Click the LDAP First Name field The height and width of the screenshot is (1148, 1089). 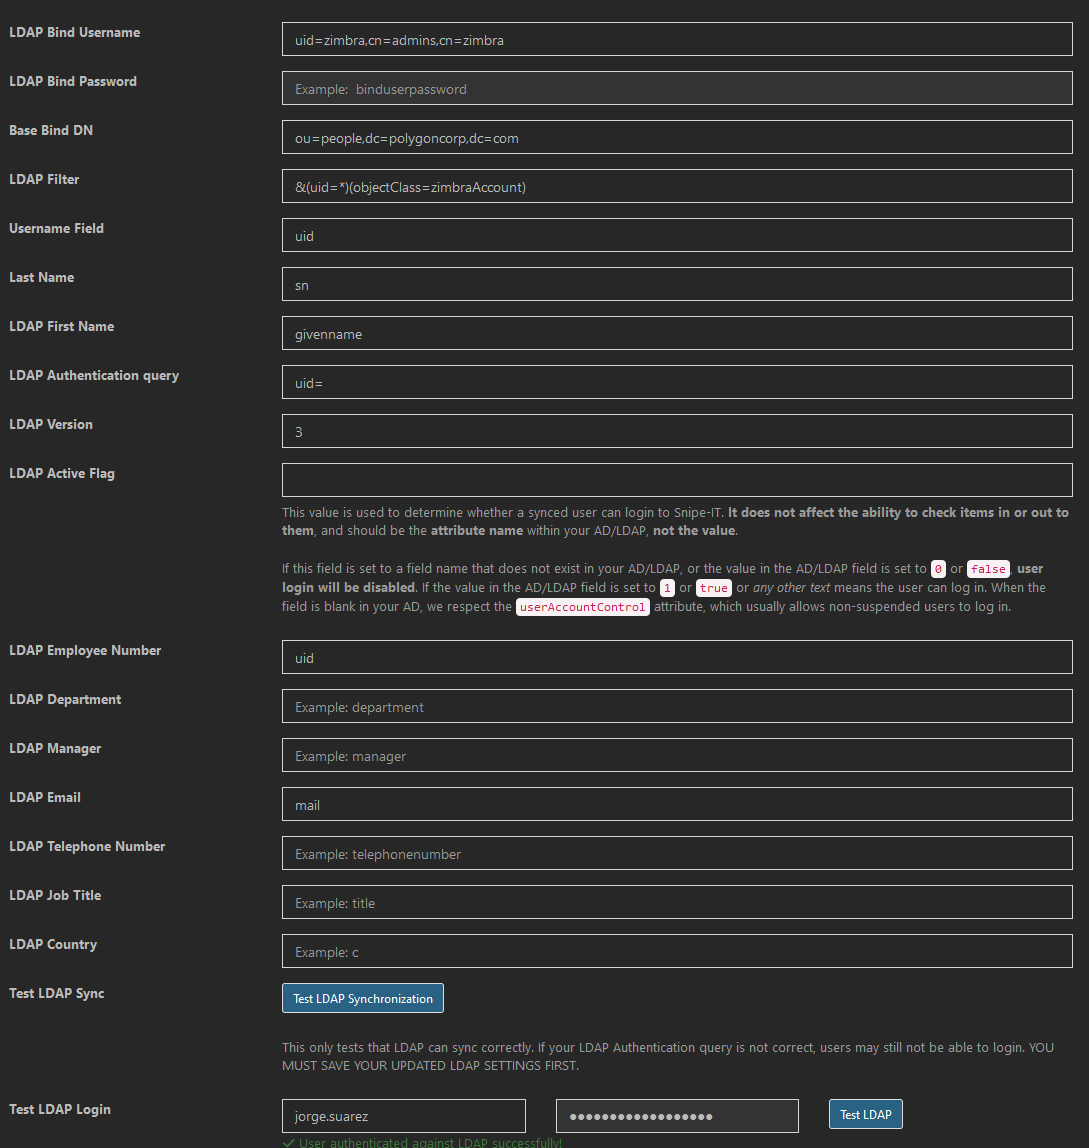coord(676,332)
